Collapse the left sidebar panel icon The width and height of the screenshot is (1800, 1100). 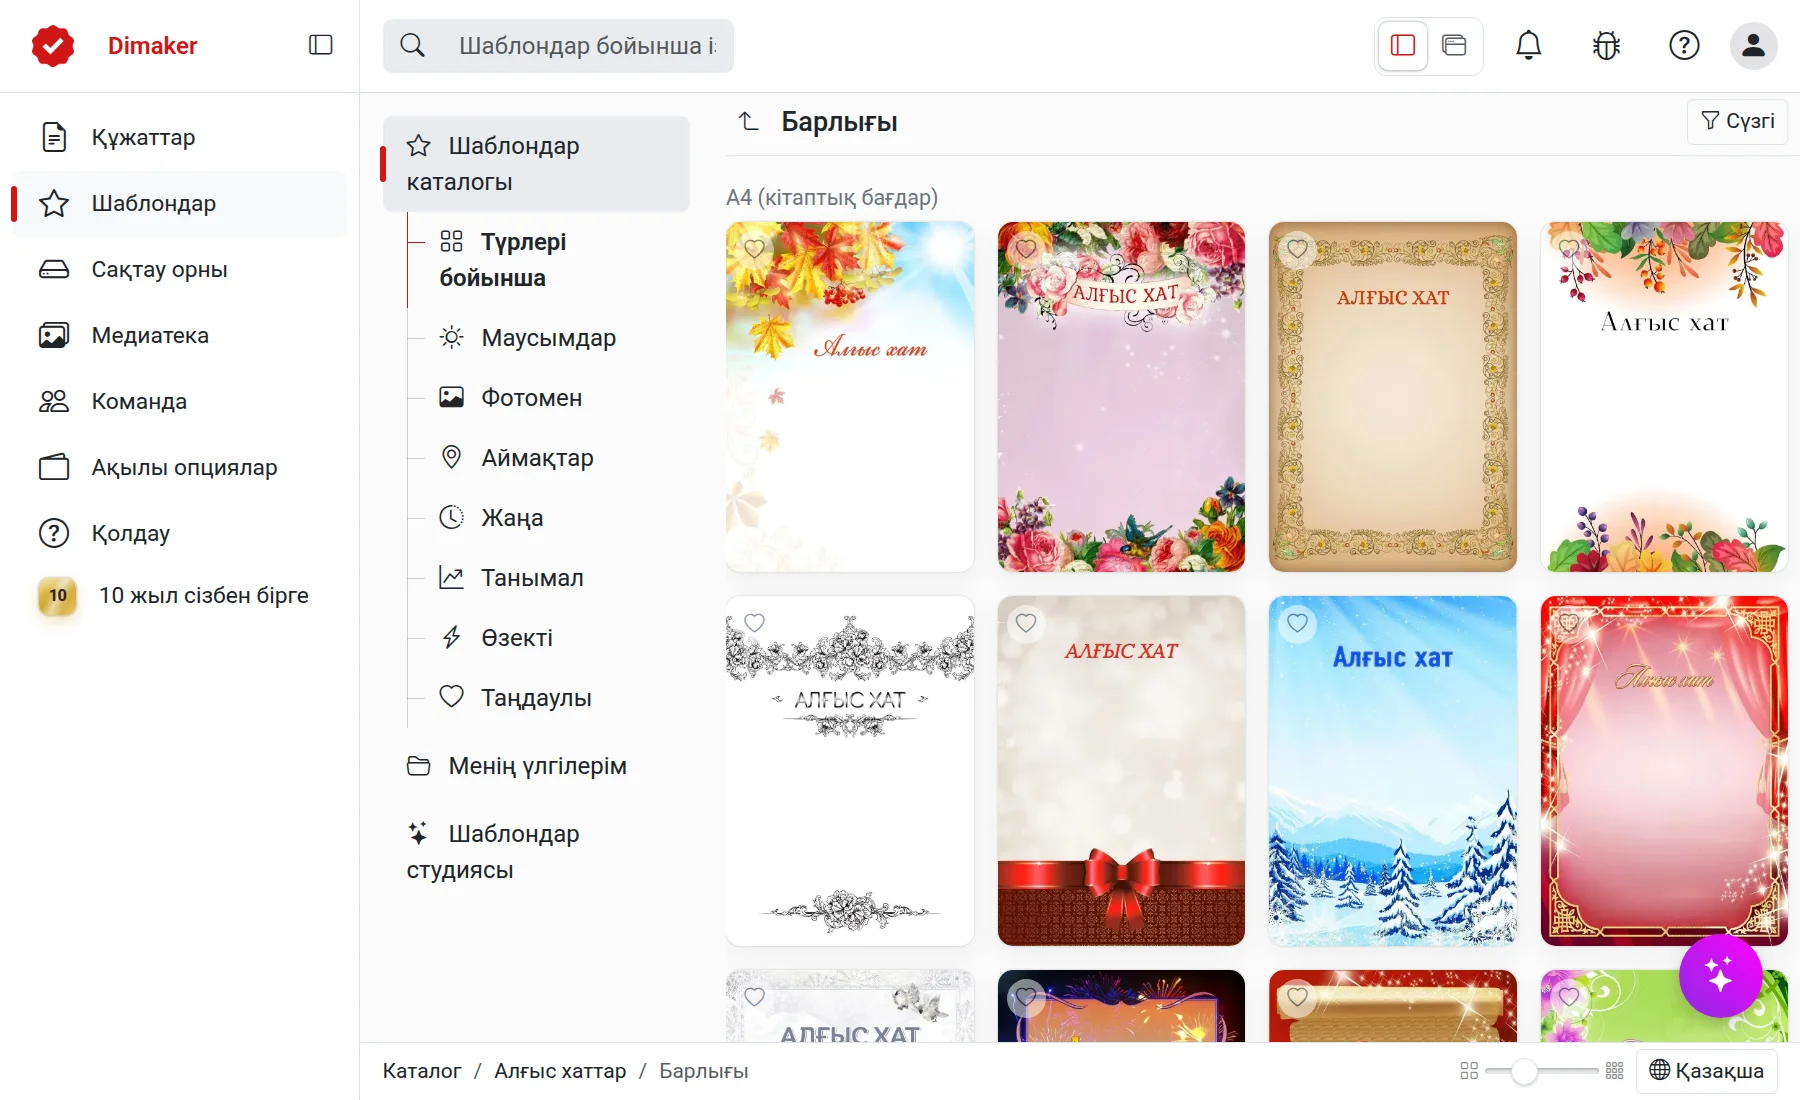pos(320,45)
